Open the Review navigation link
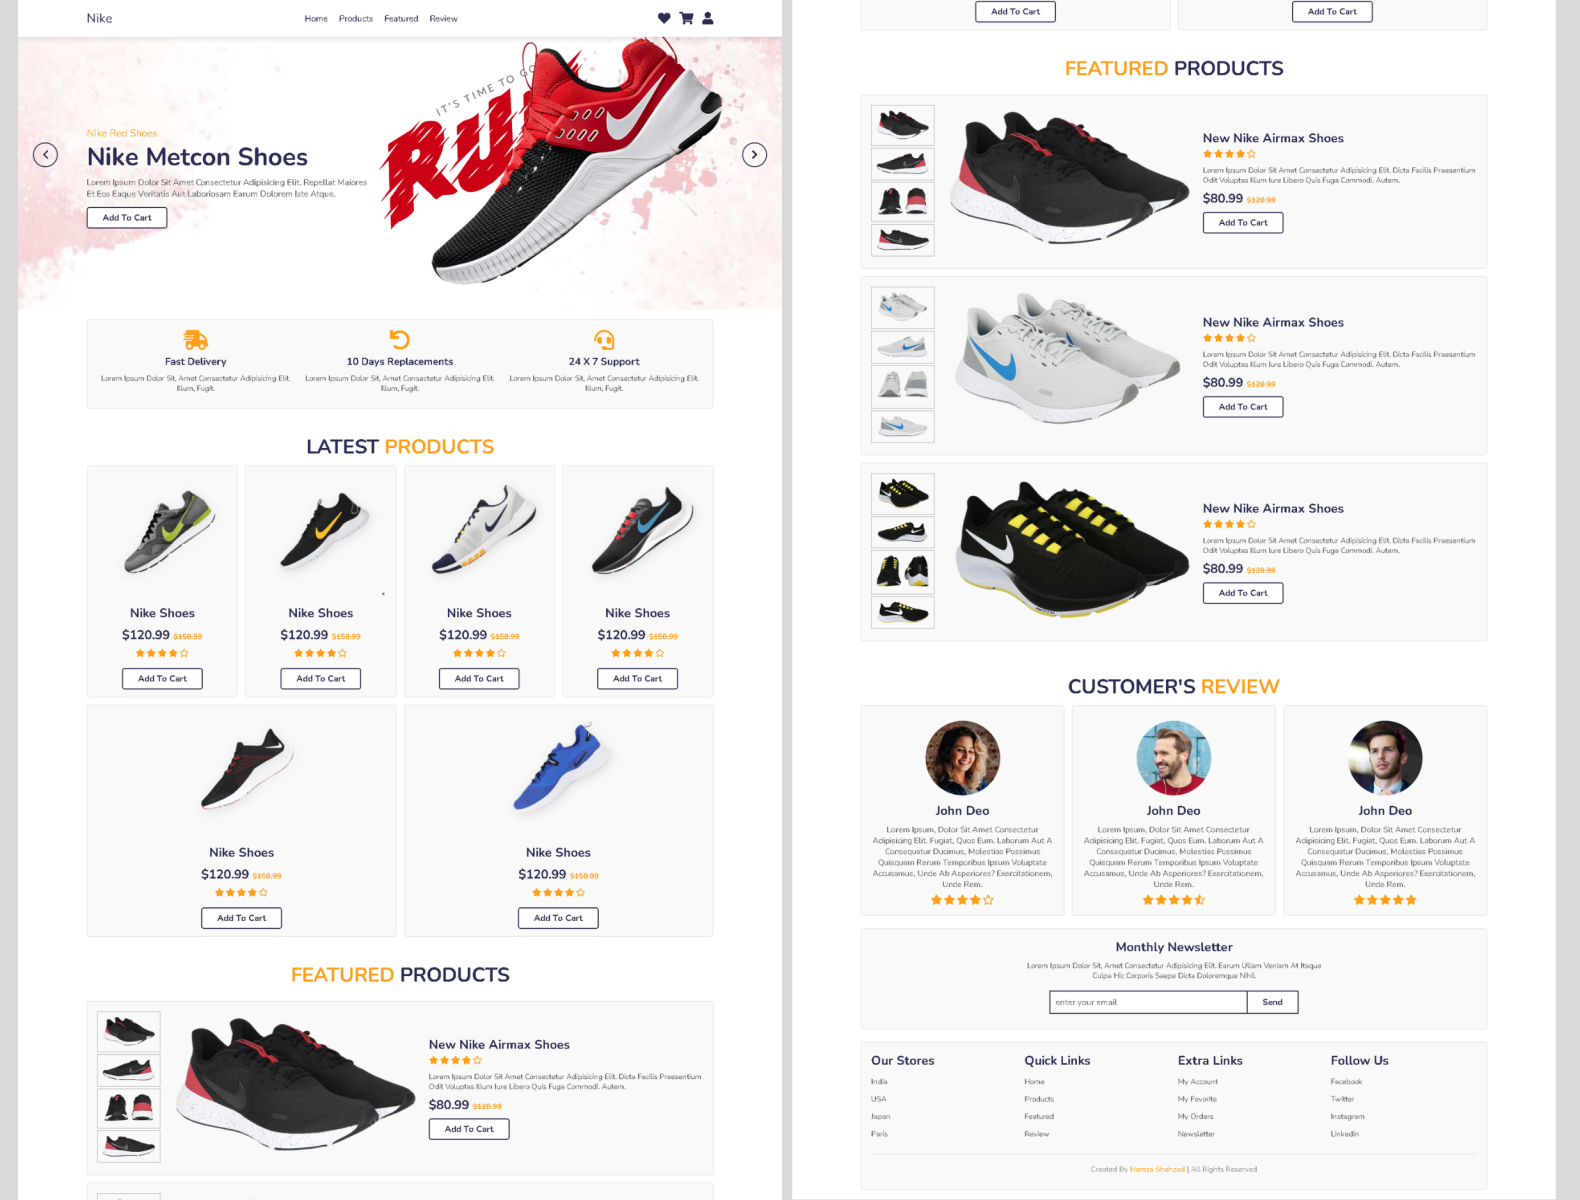The image size is (1580, 1200). [x=443, y=19]
